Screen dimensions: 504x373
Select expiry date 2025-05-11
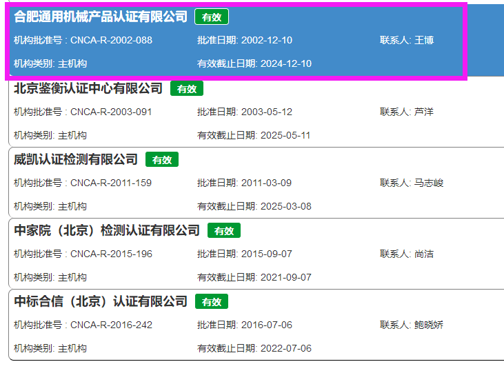(x=285, y=135)
